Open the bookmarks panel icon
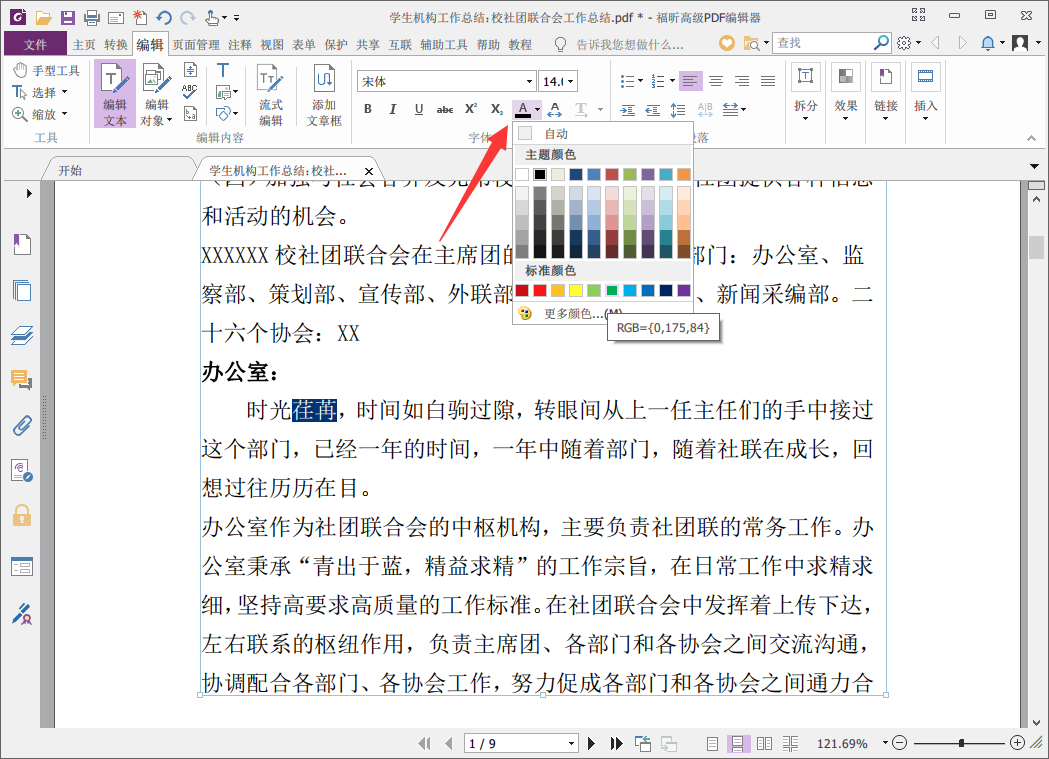The image size is (1049, 759). 22,244
